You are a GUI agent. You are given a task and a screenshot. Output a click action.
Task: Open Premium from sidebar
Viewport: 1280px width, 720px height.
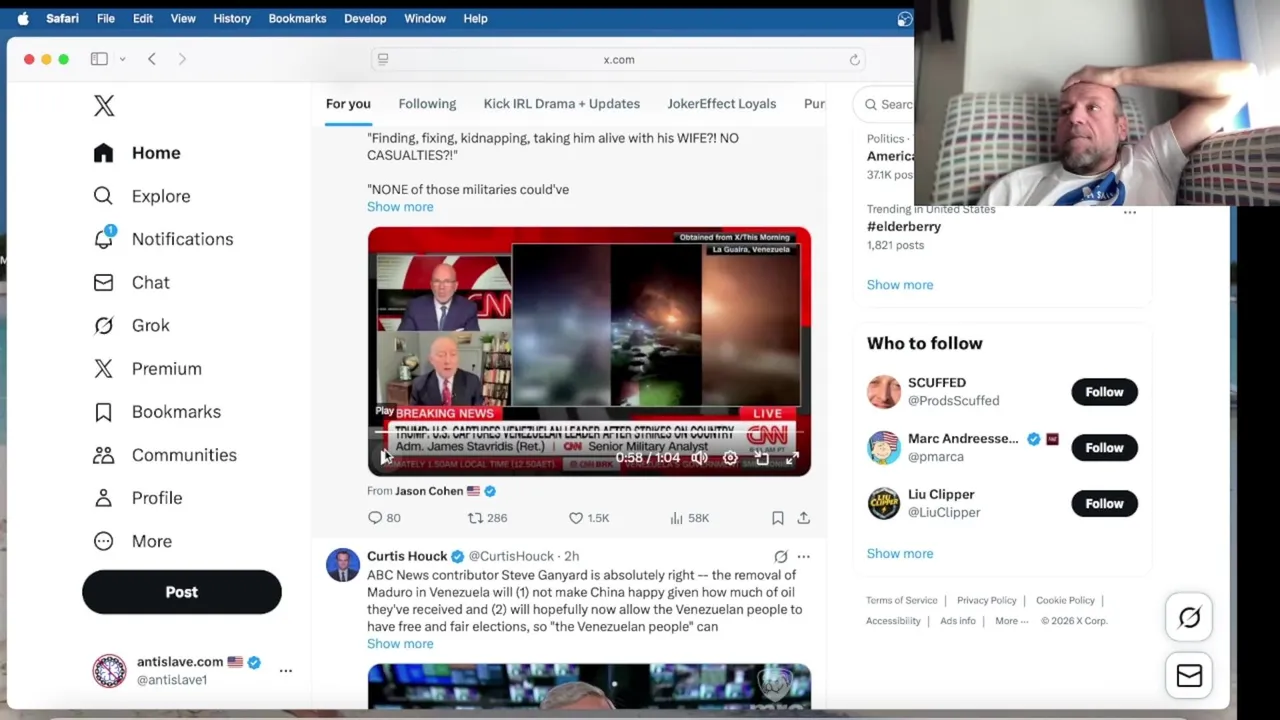tap(147, 368)
